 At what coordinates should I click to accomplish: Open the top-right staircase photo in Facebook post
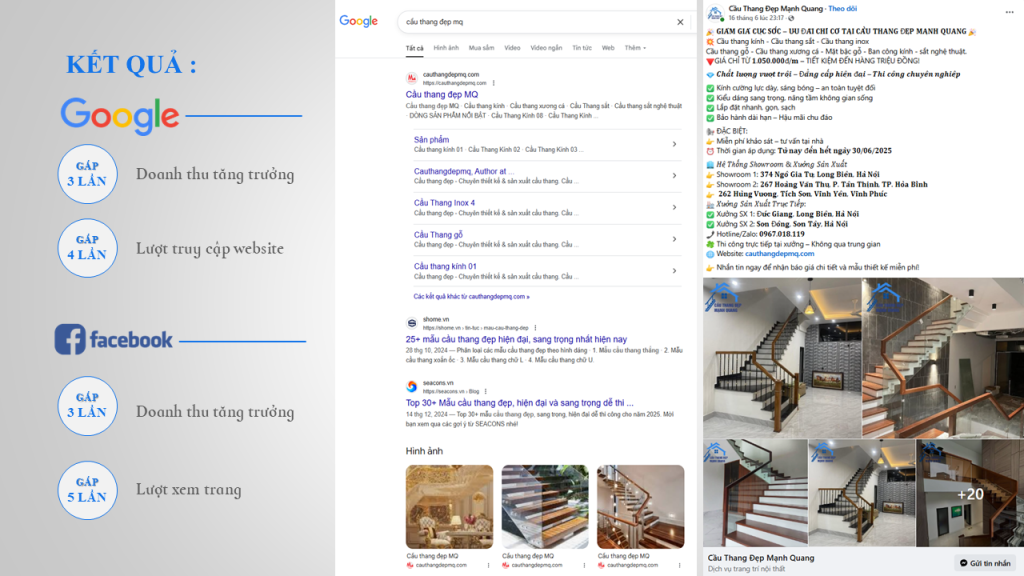(943, 358)
